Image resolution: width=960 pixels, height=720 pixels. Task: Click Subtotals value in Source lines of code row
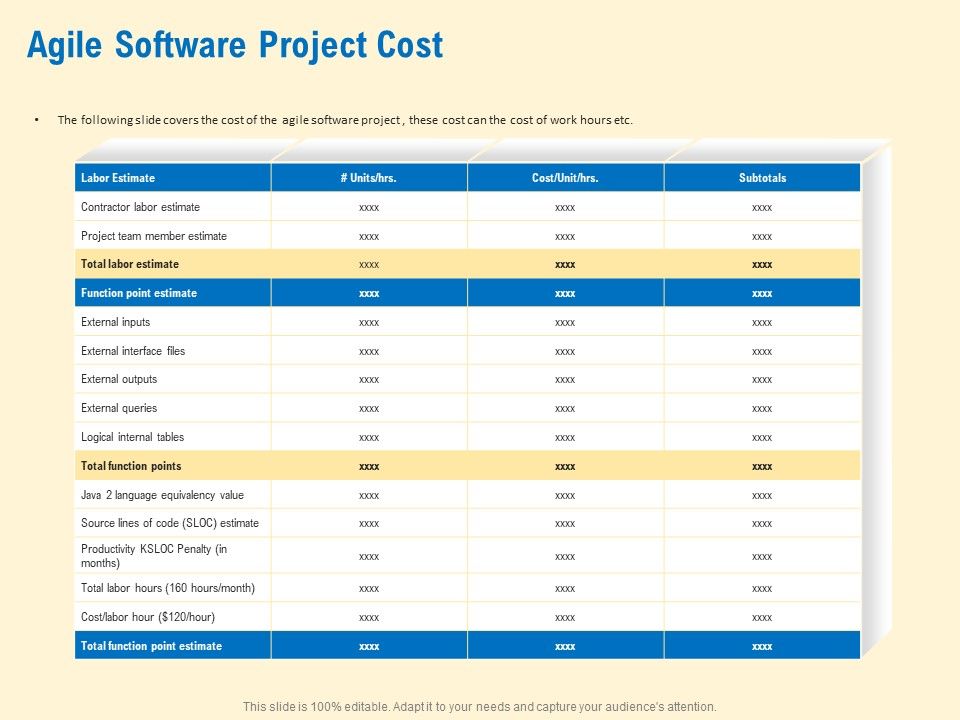pos(762,523)
